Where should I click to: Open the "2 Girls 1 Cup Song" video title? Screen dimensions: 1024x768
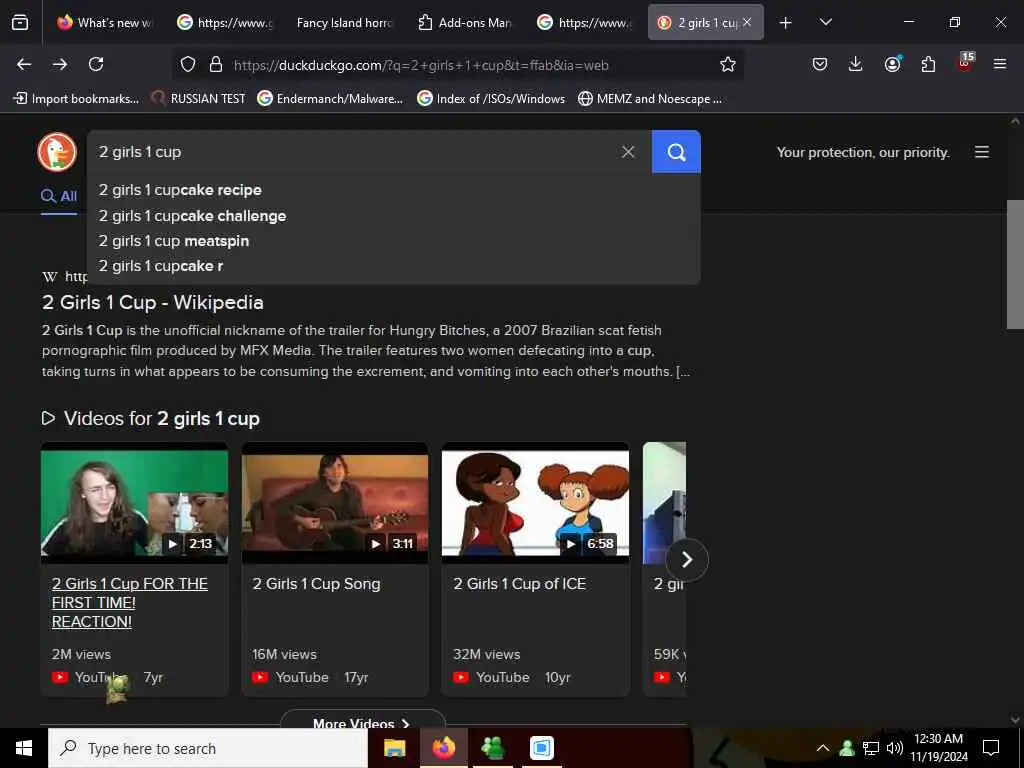click(x=317, y=584)
